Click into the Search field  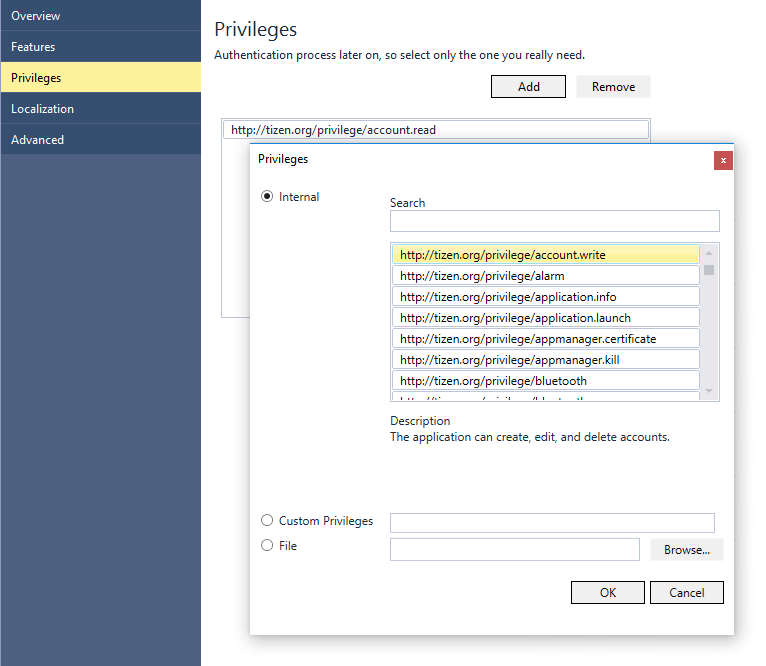(x=554, y=221)
